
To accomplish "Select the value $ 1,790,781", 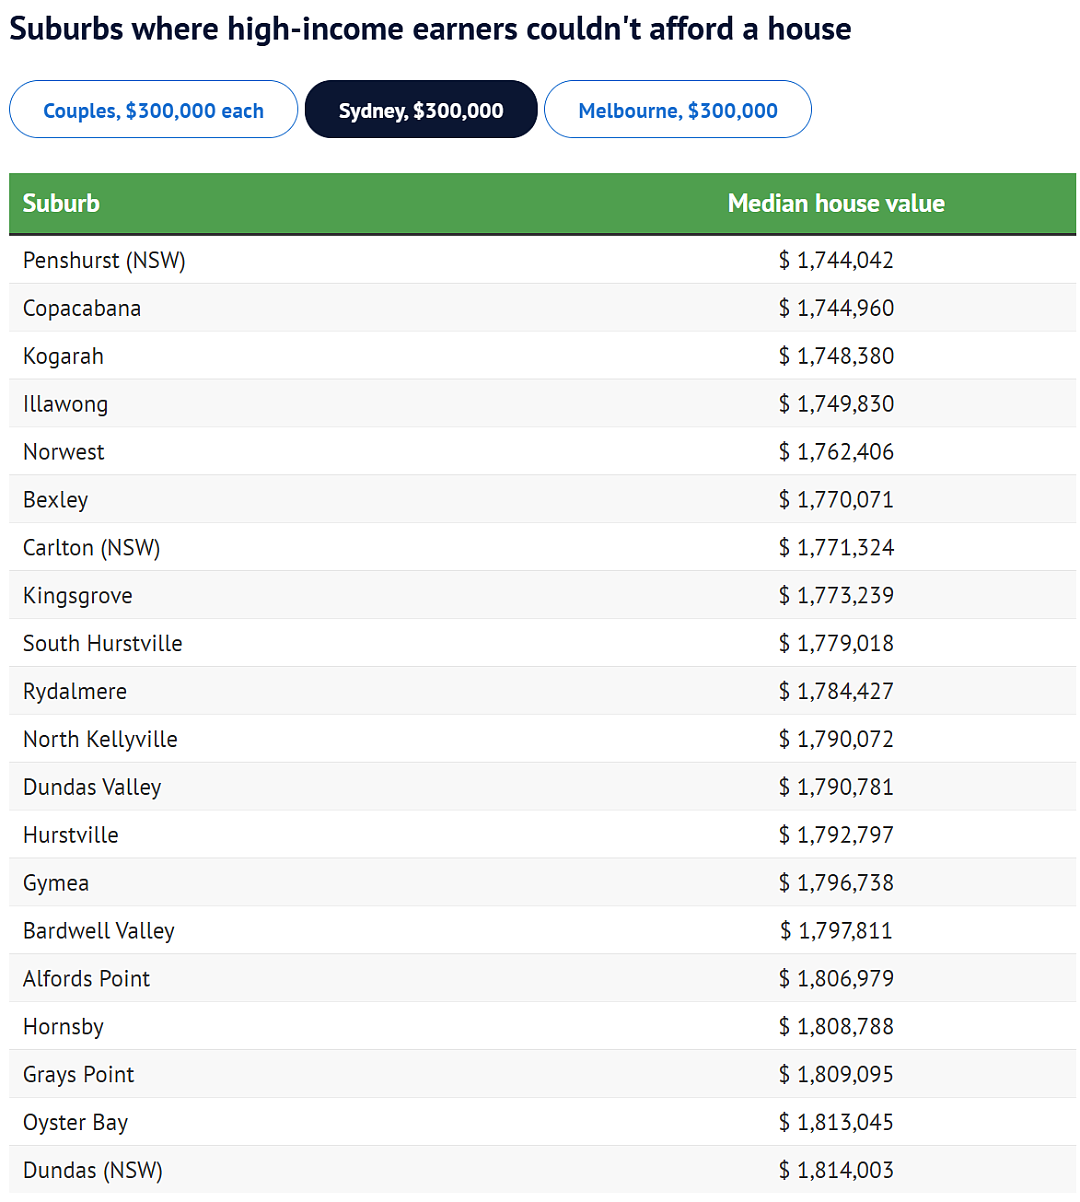I will pyautogui.click(x=836, y=787).
